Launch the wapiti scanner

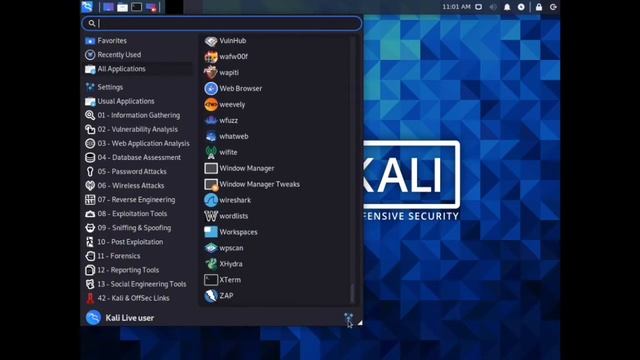coord(276,73)
